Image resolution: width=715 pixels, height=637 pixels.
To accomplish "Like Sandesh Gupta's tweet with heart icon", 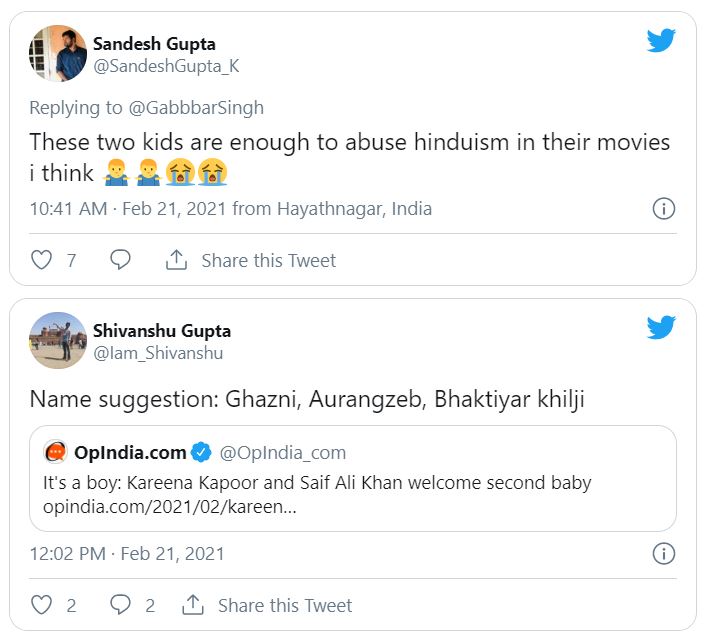I will 41,260.
